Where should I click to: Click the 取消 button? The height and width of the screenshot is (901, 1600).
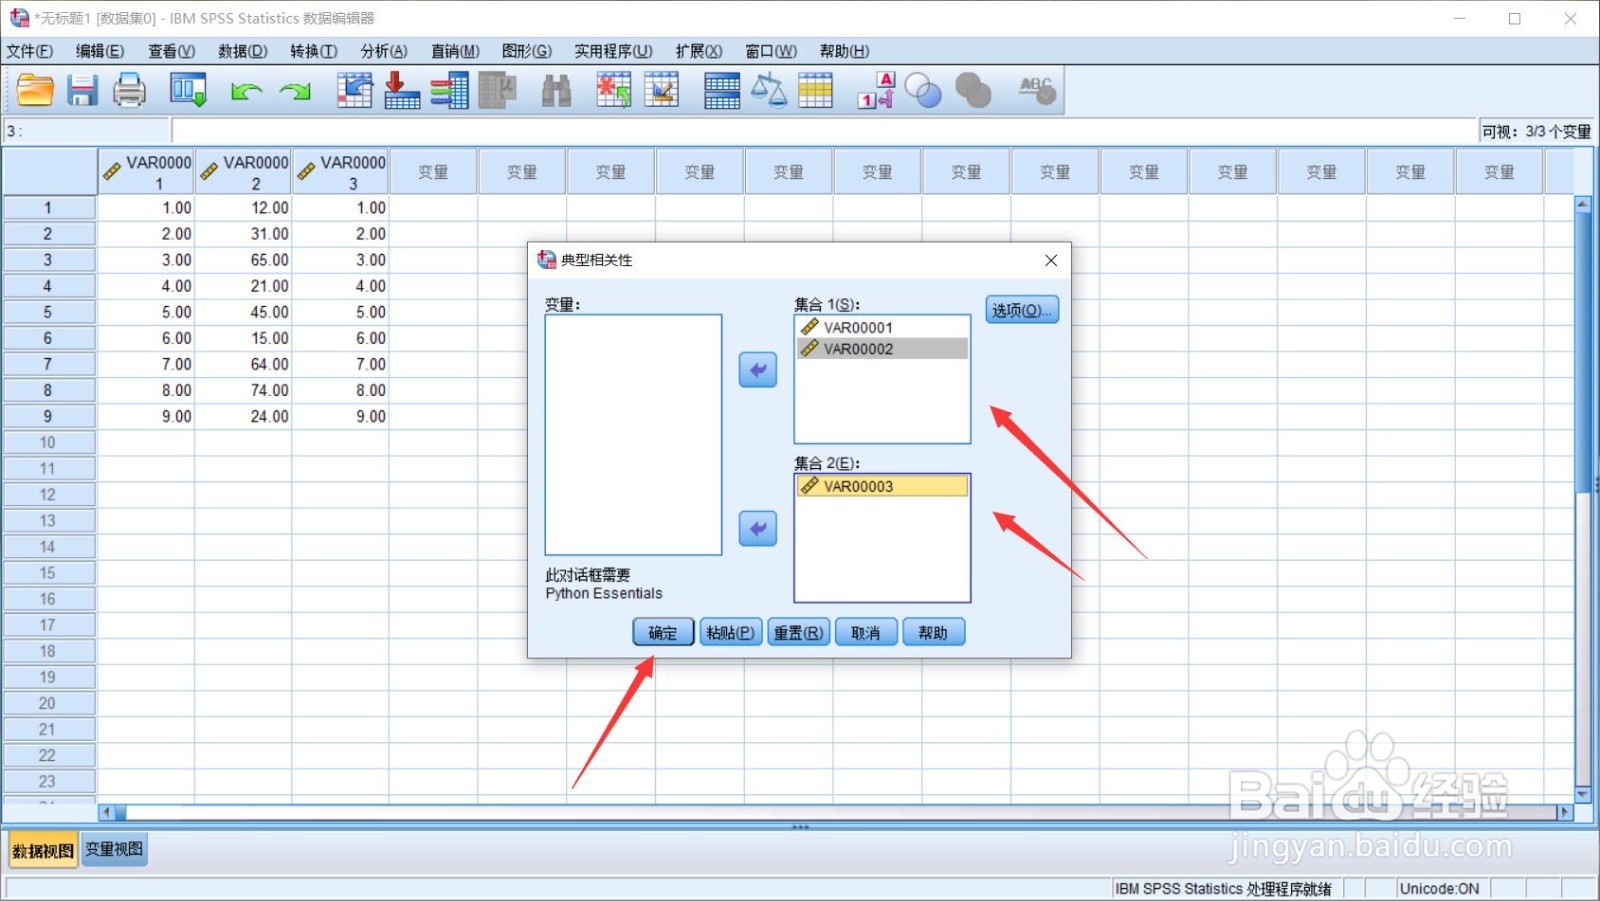click(x=866, y=632)
